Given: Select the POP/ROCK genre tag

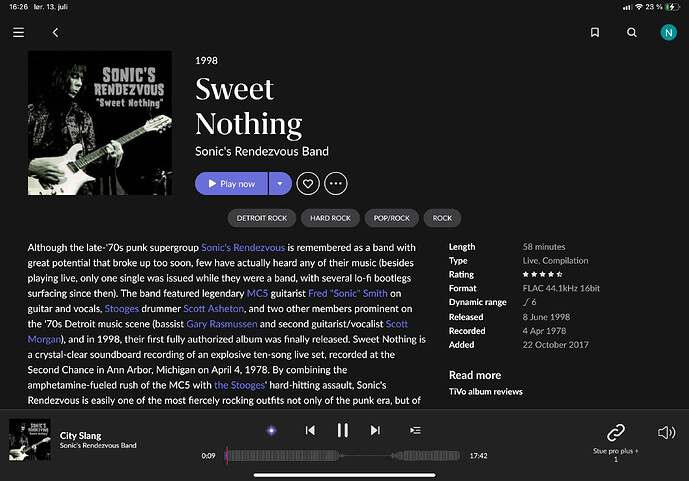Looking at the screenshot, I should (x=392, y=218).
